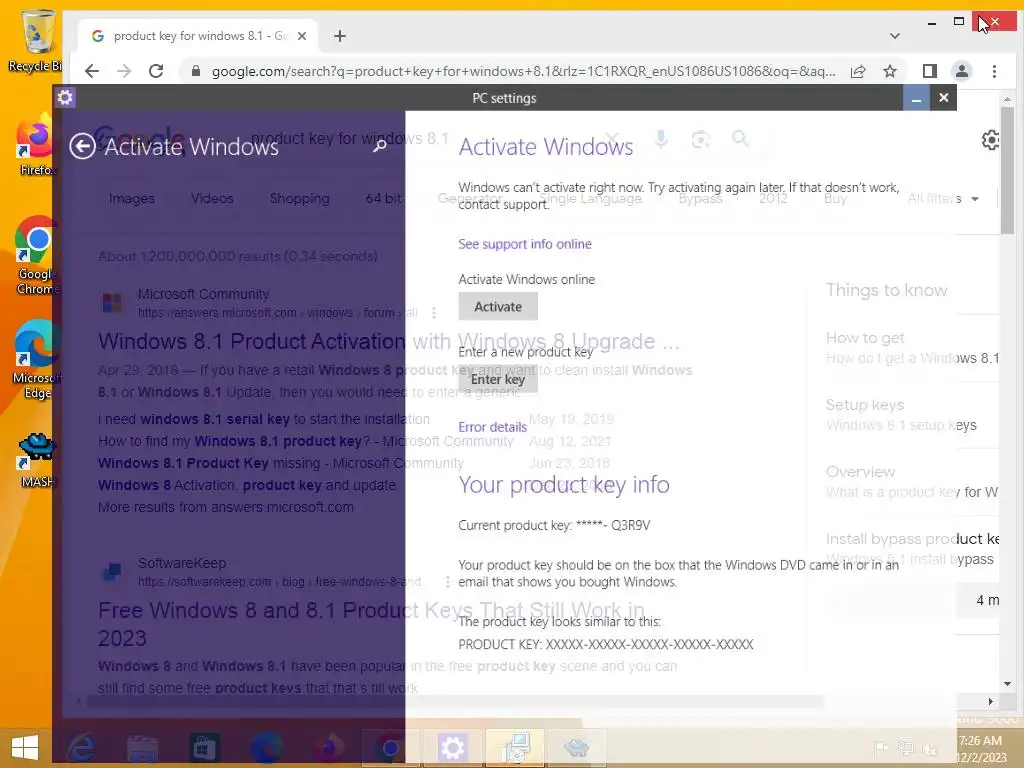Image resolution: width=1024 pixels, height=768 pixels.
Task: Expand the All filters dropdown
Action: pos(944,199)
